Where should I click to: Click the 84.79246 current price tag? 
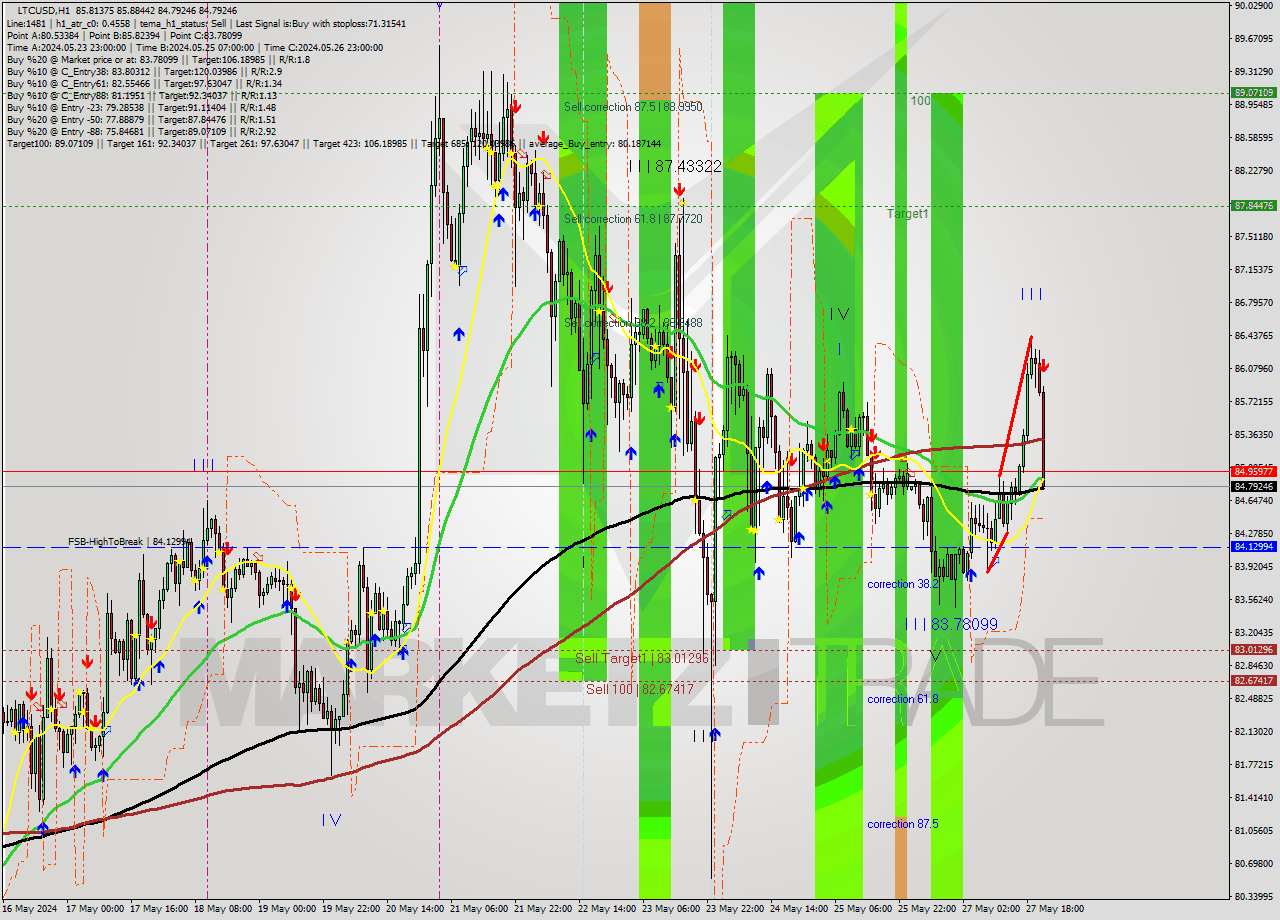[x=1253, y=487]
